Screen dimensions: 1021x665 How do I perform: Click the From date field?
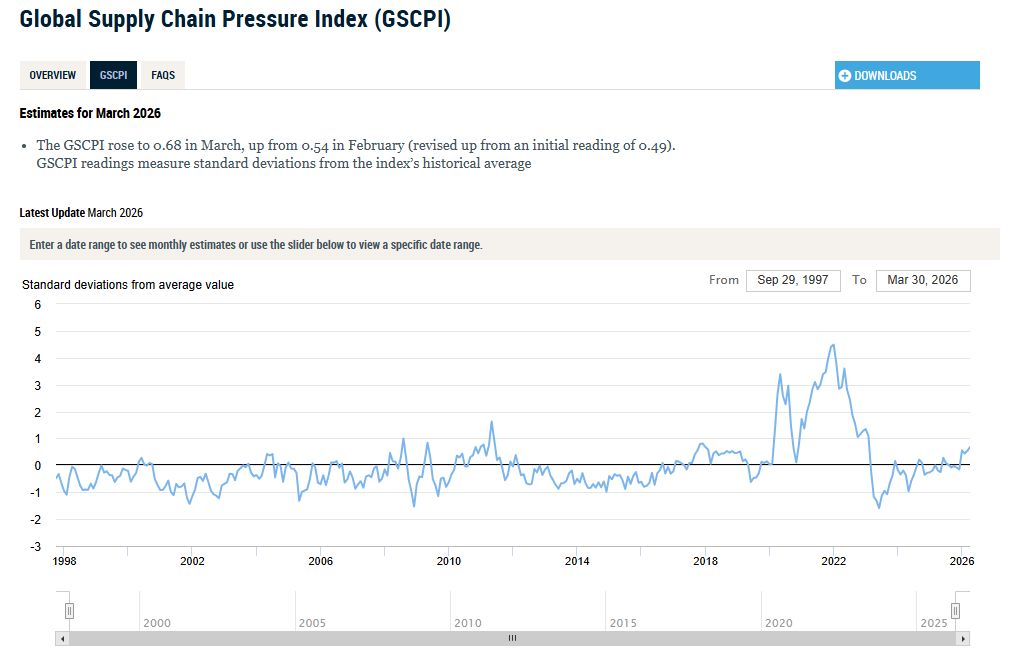pyautogui.click(x=793, y=280)
